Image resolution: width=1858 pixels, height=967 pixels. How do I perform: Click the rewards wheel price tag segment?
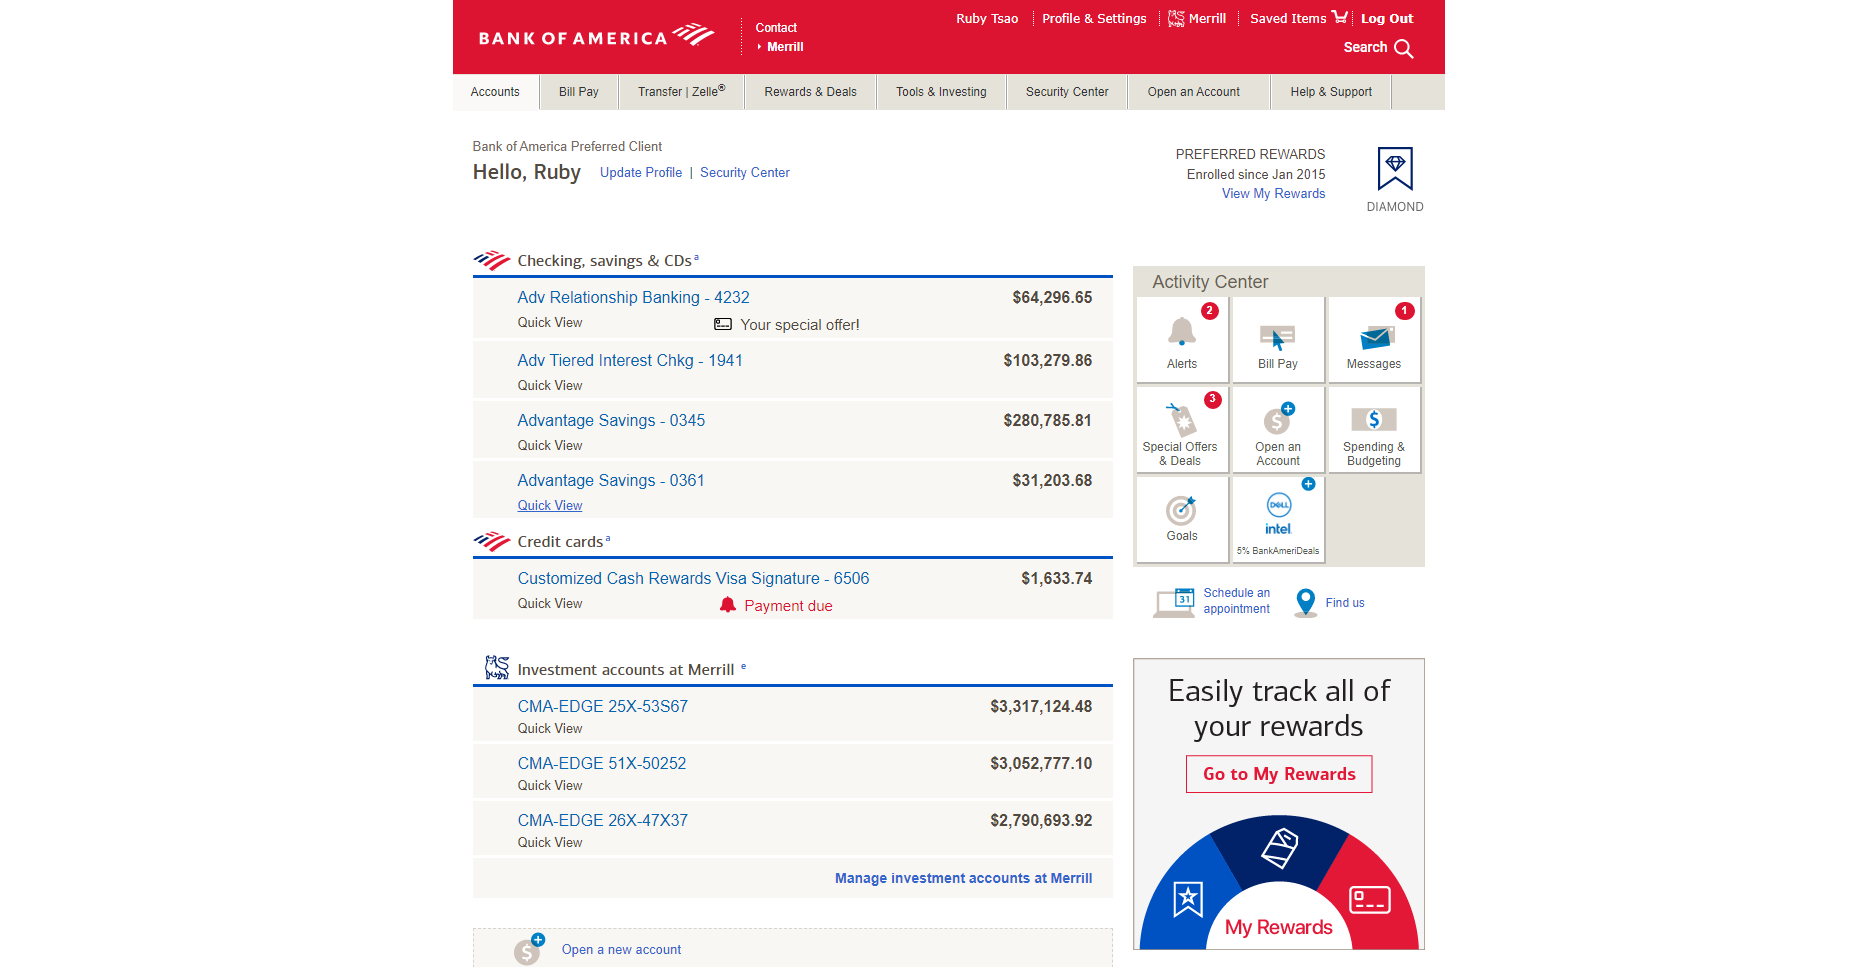point(1279,848)
